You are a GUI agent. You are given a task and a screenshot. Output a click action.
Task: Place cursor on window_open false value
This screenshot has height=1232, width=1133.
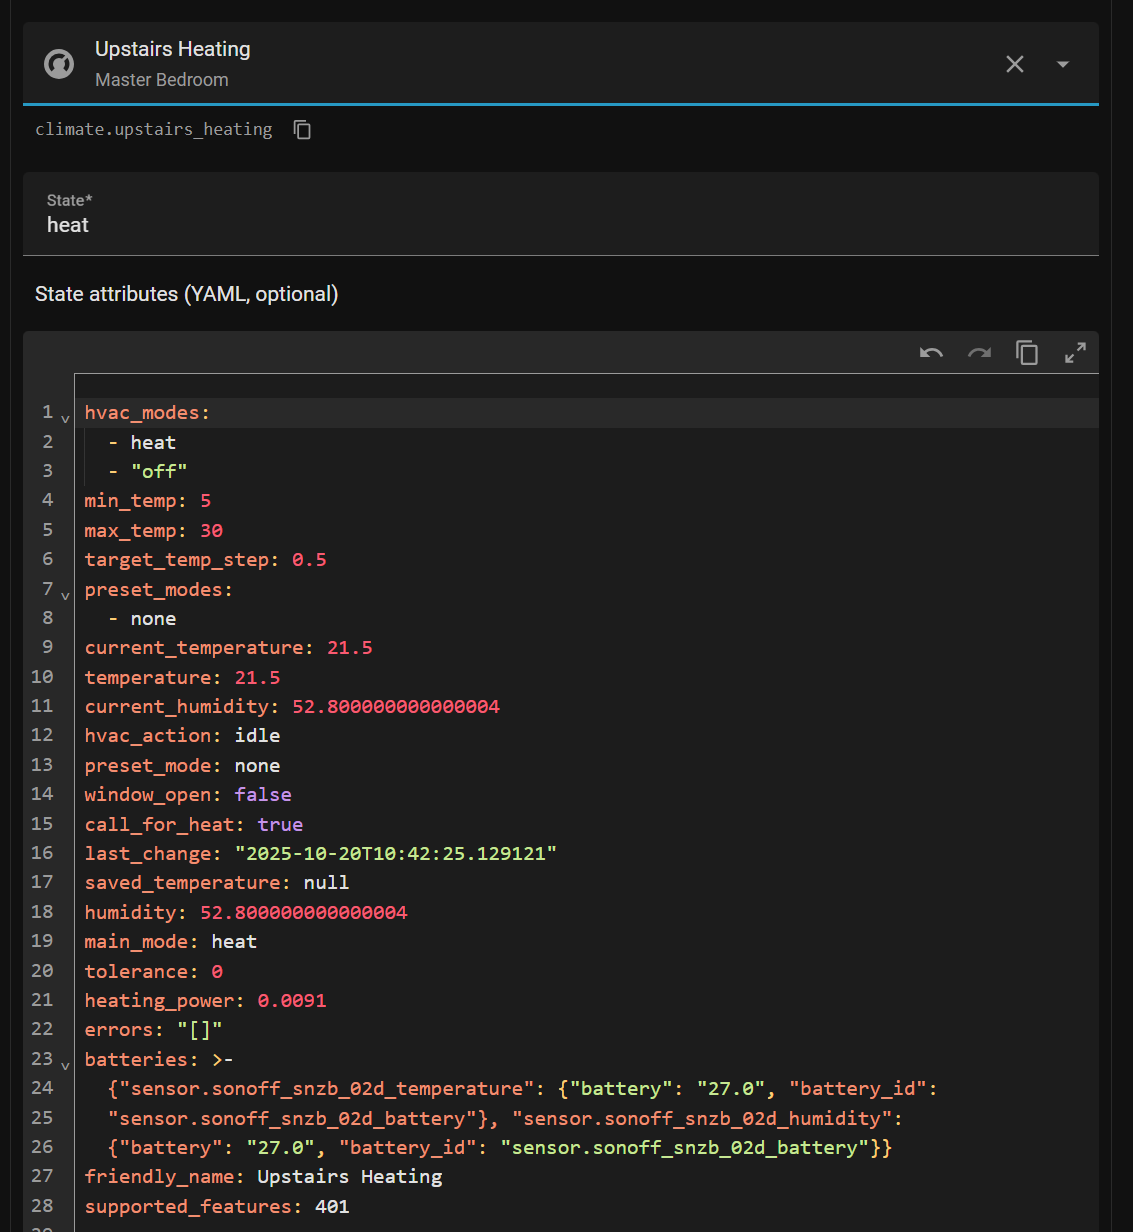263,795
